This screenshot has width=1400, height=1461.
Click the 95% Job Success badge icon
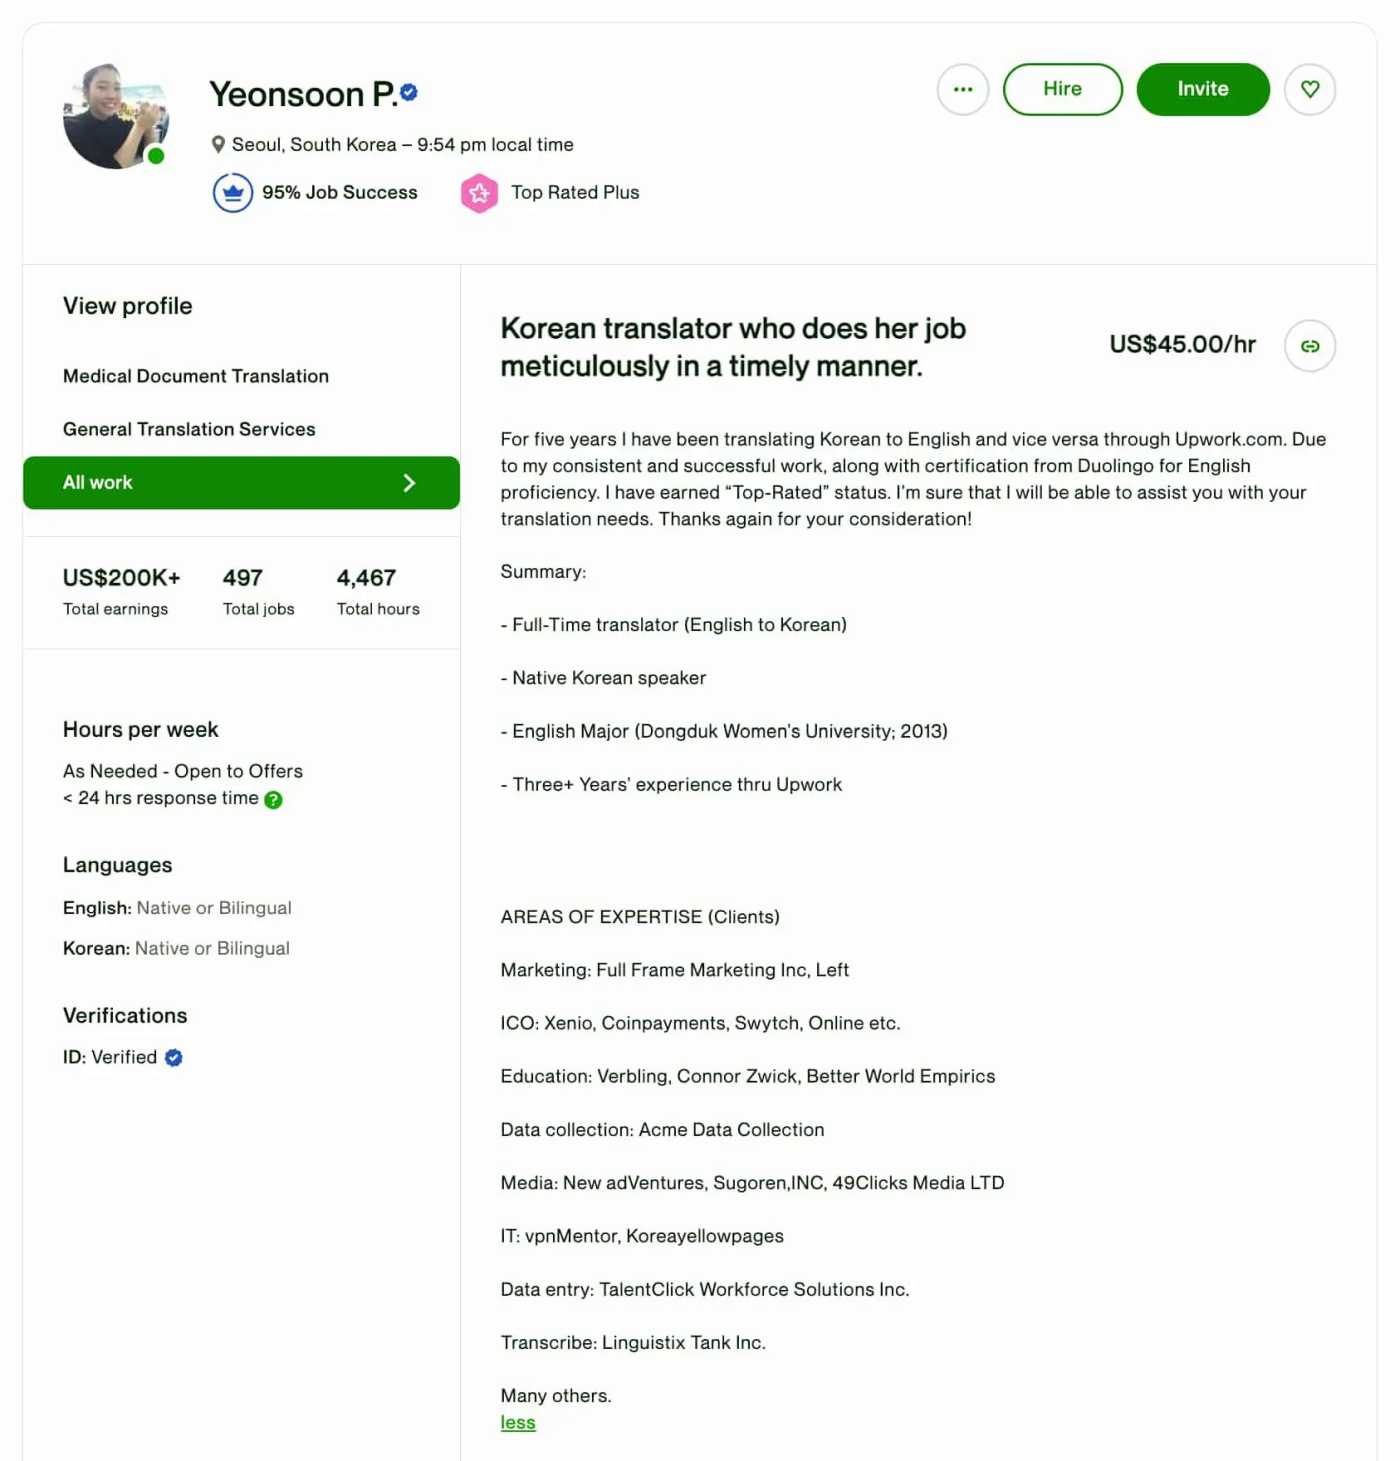pyautogui.click(x=232, y=192)
